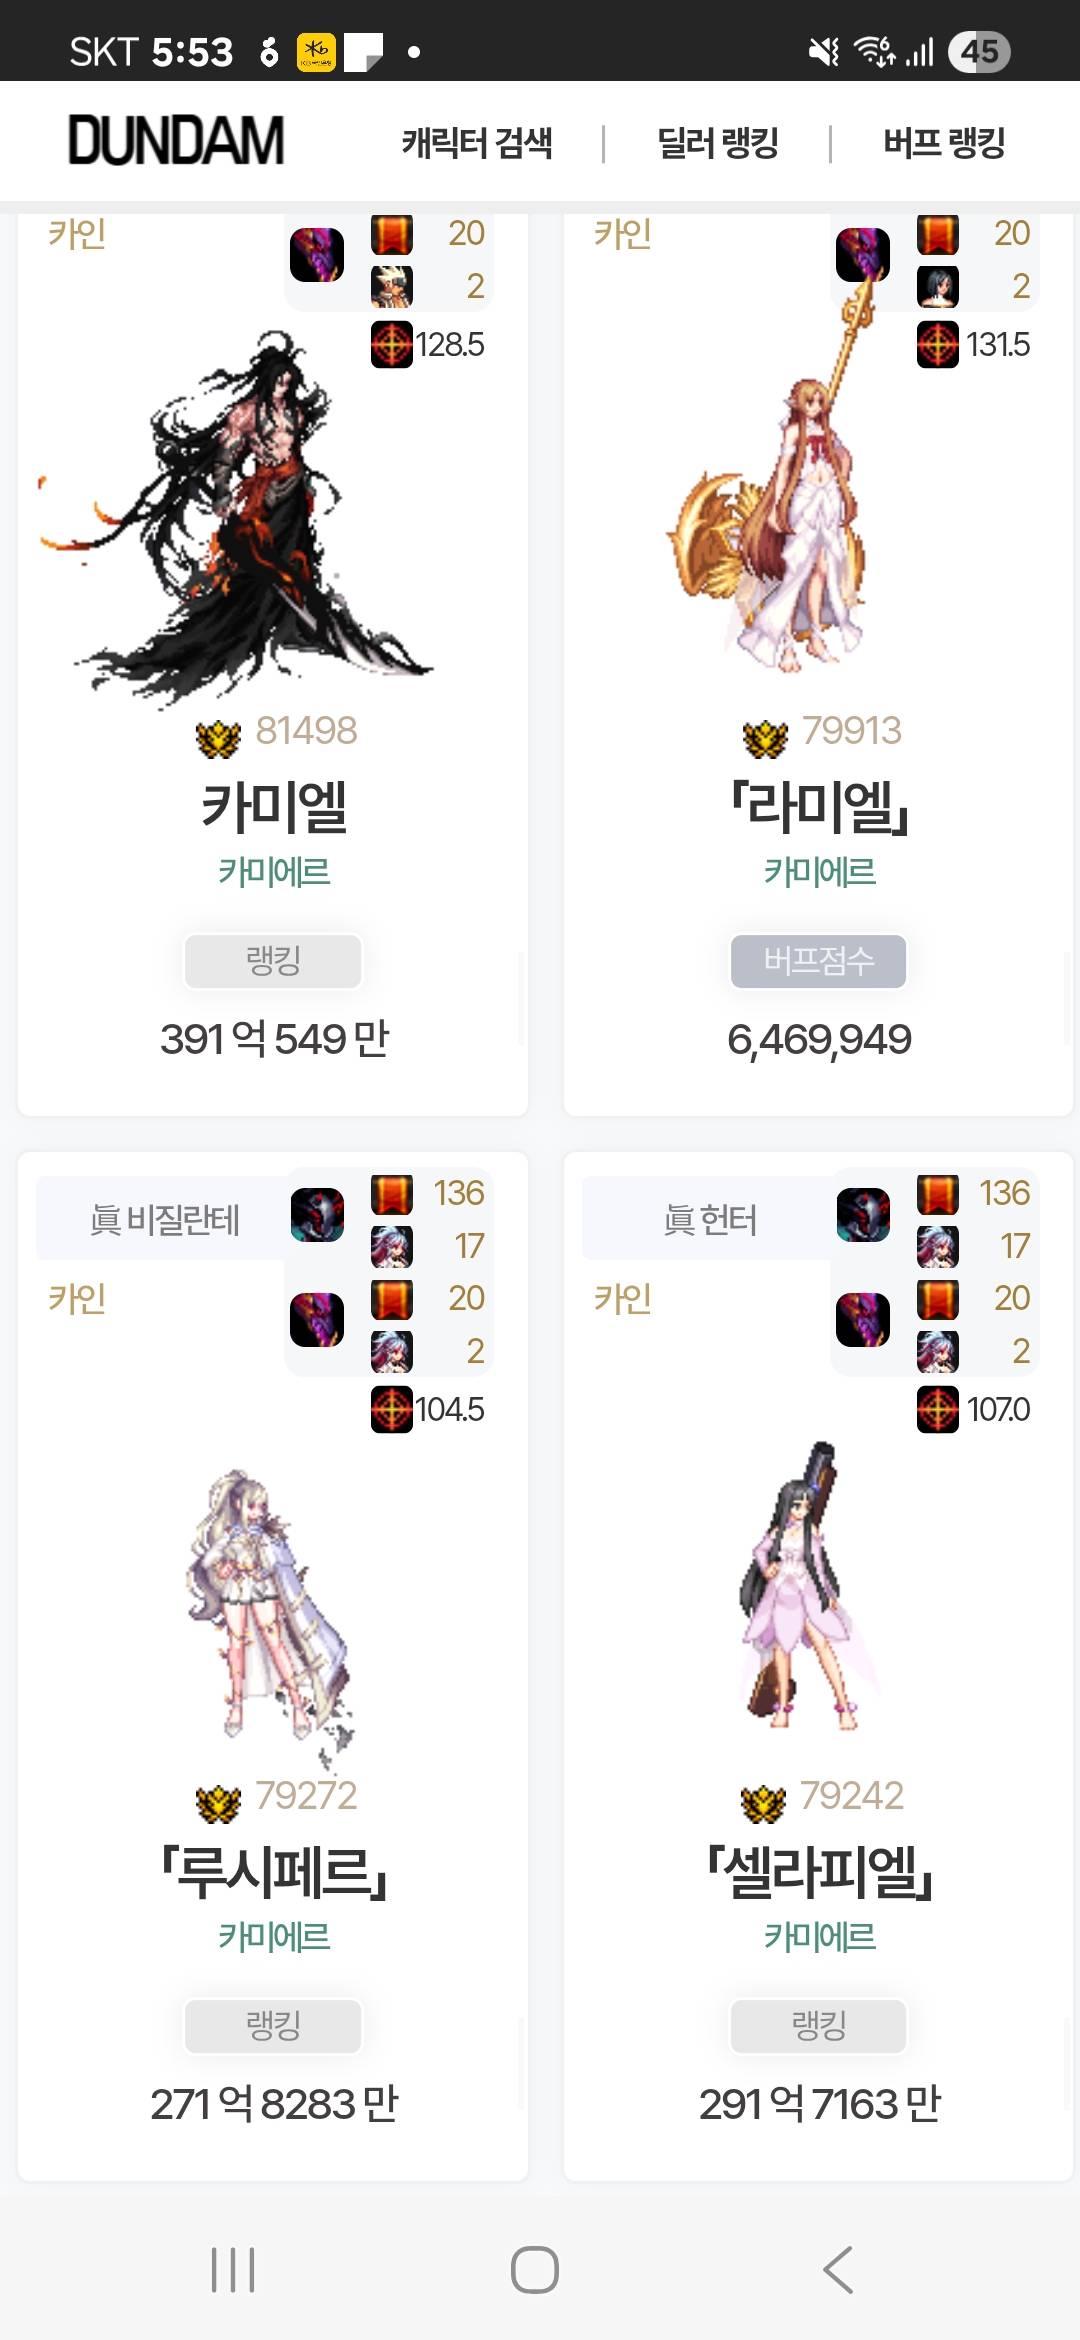Click the 랭킹 button under 루시페르
The height and width of the screenshot is (2340, 1080).
click(x=273, y=2026)
